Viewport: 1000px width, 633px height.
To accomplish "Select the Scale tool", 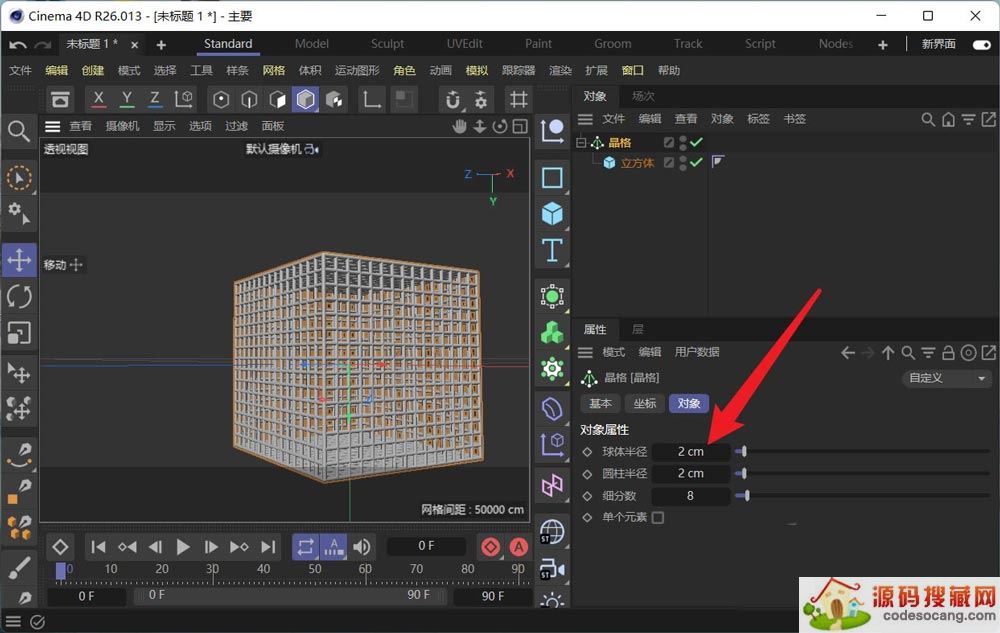I will pyautogui.click(x=19, y=333).
